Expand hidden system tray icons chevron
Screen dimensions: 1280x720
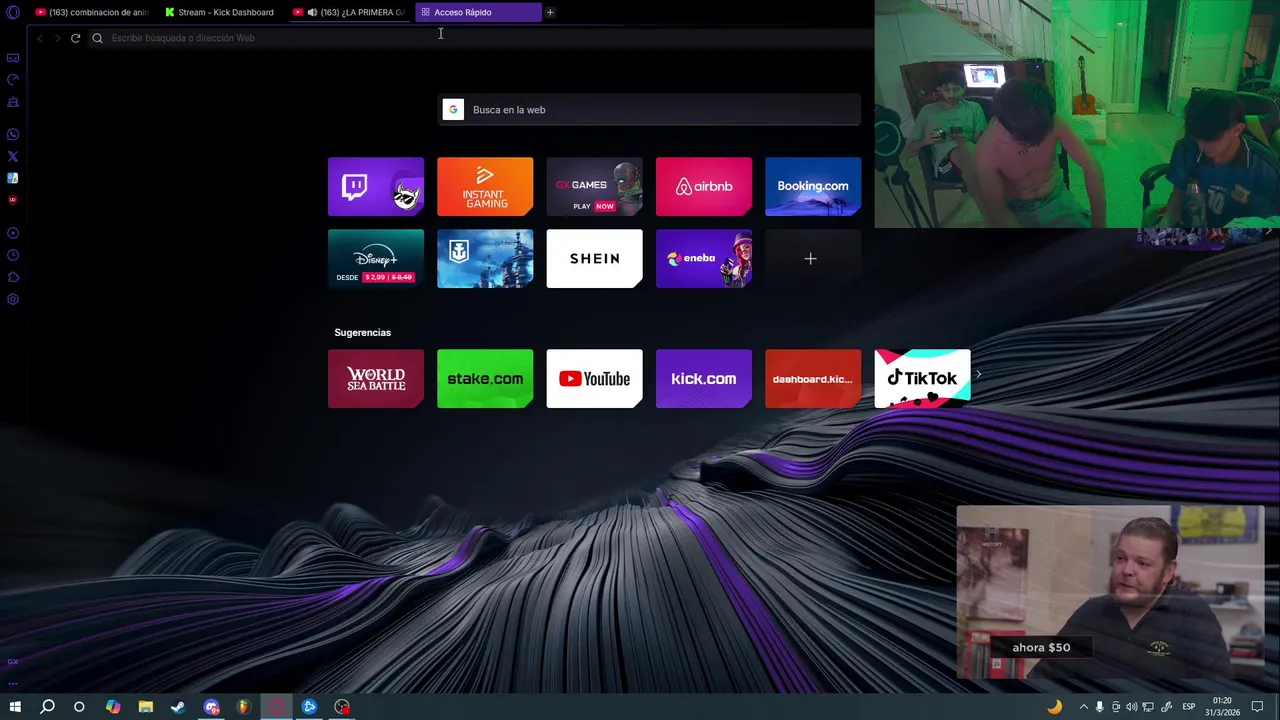click(x=1083, y=707)
